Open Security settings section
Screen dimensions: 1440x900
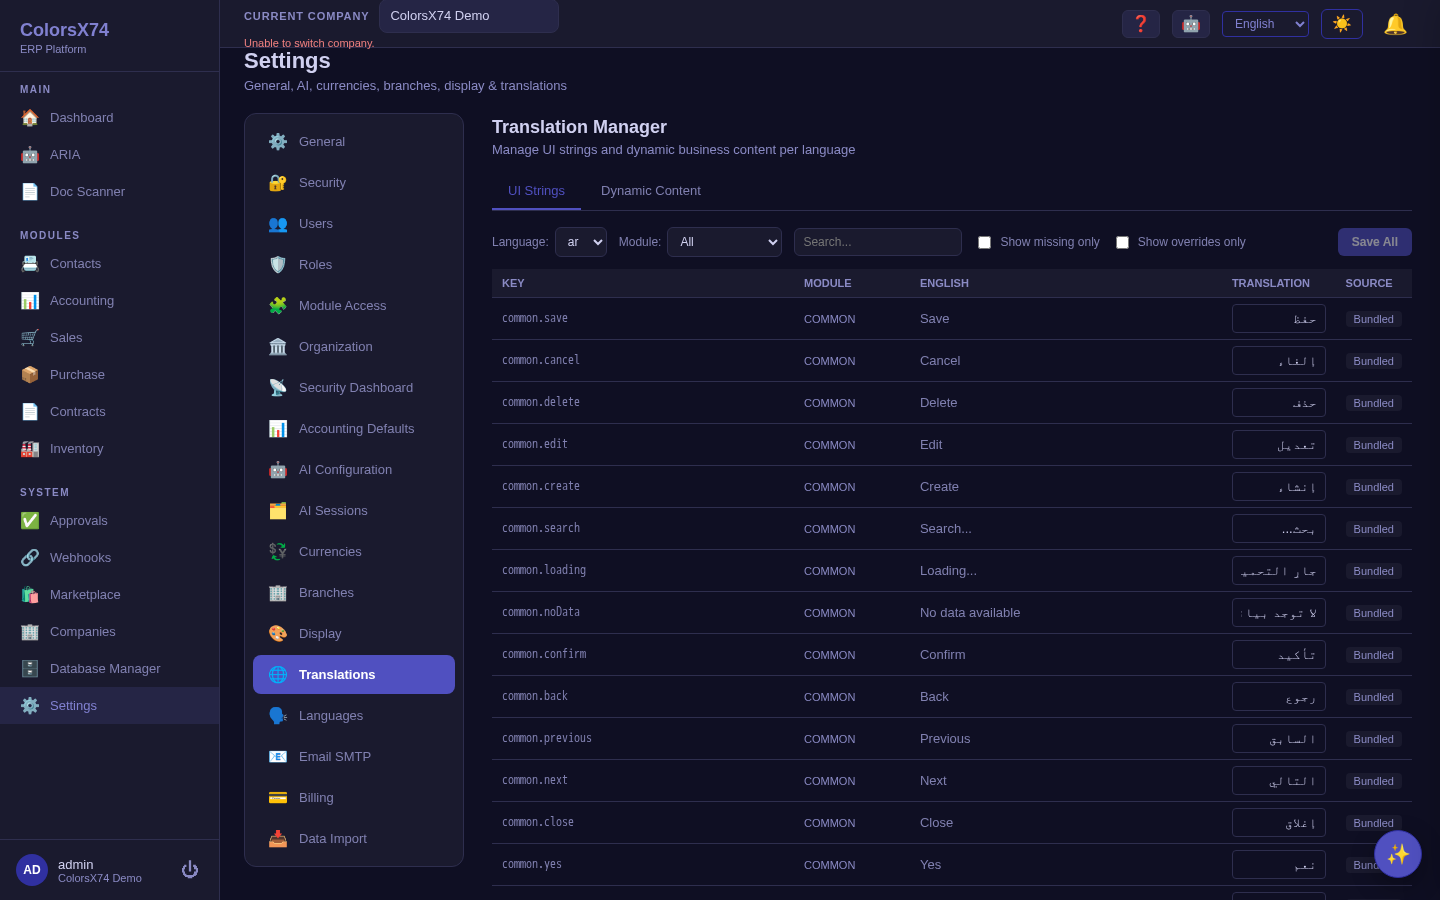point(354,183)
